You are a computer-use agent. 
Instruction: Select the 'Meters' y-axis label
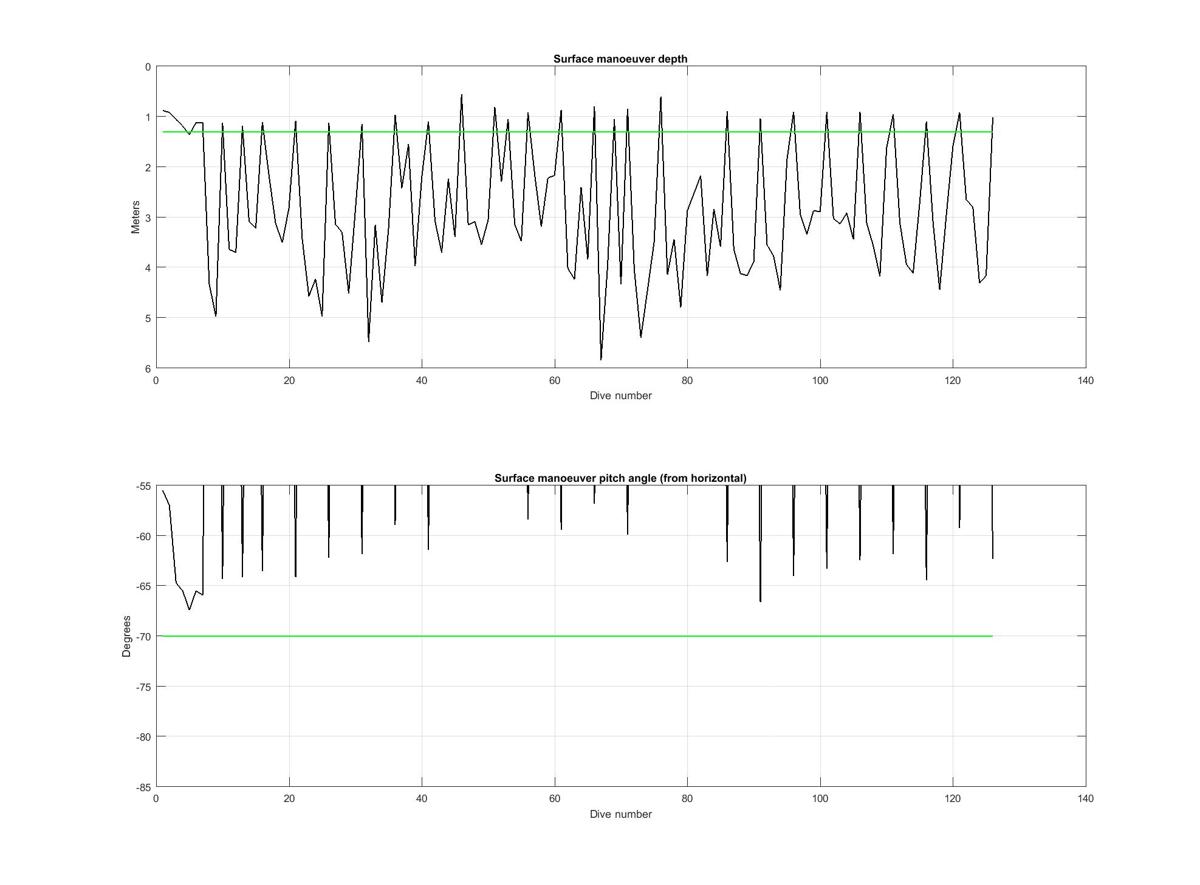(x=135, y=217)
